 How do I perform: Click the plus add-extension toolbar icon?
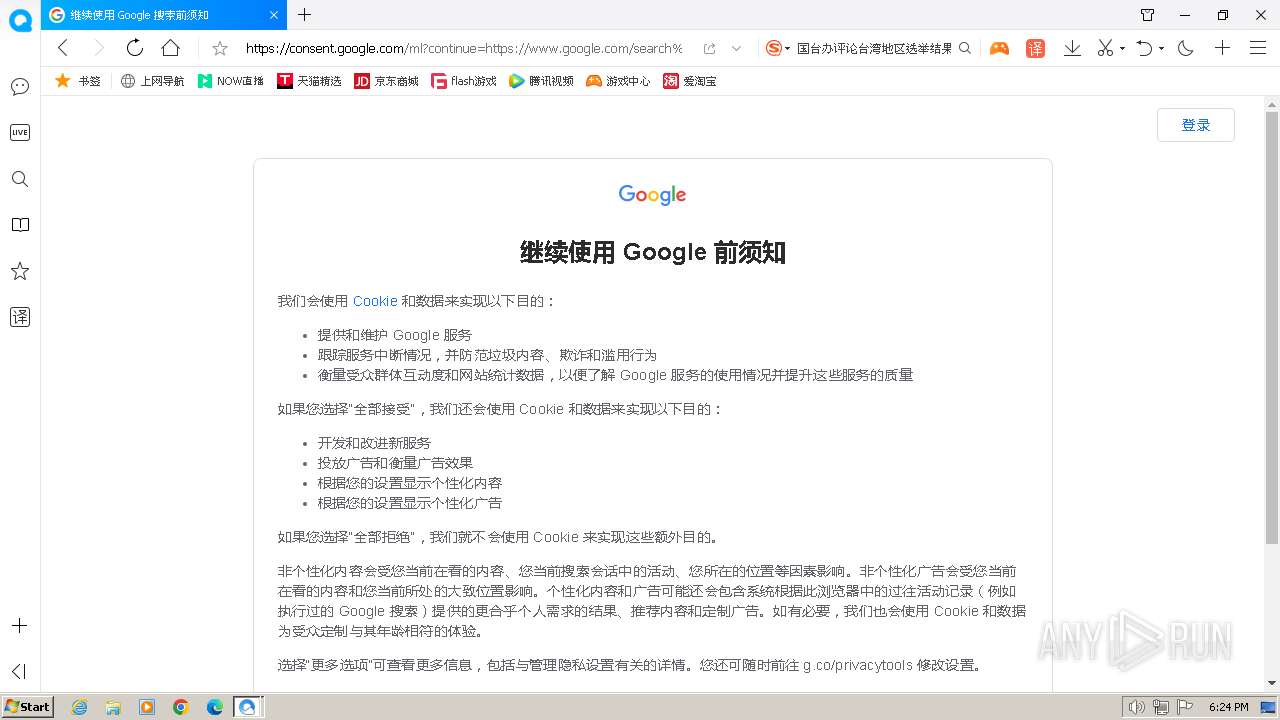[x=1222, y=48]
